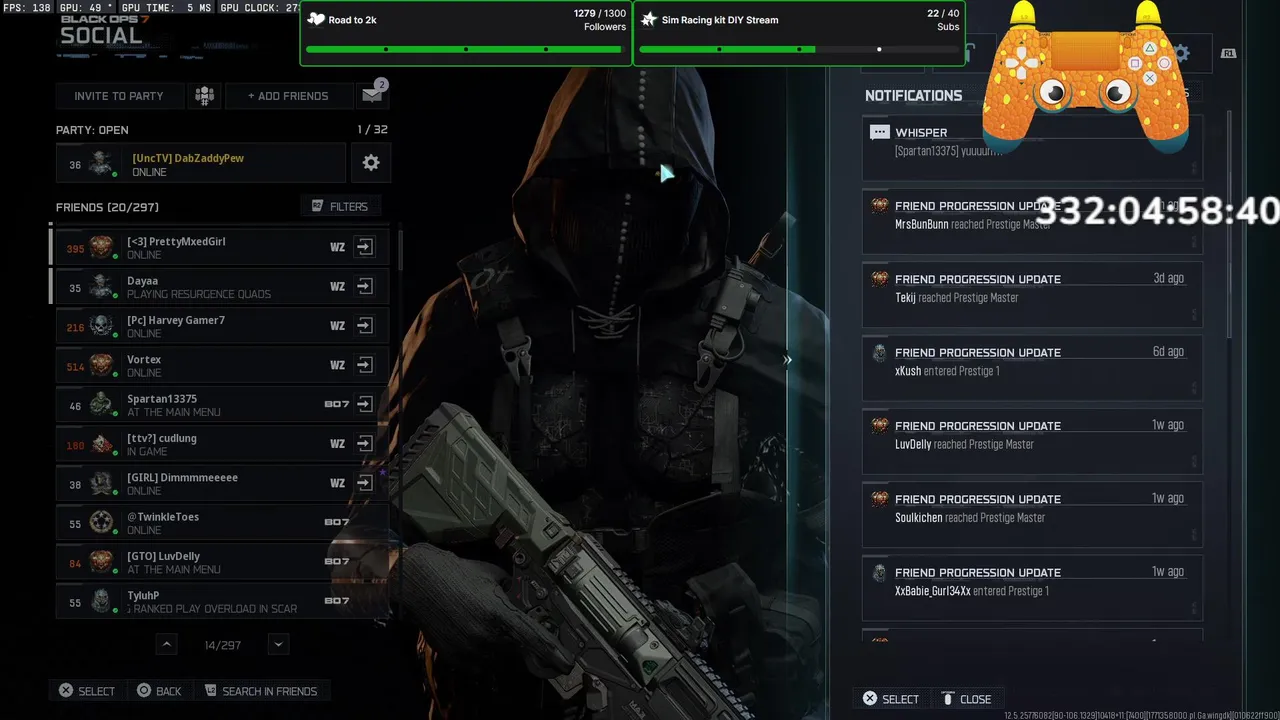Image resolution: width=1280 pixels, height=720 pixels.
Task: Click join arrow icon for Dimmmmeeeee
Action: (365, 483)
